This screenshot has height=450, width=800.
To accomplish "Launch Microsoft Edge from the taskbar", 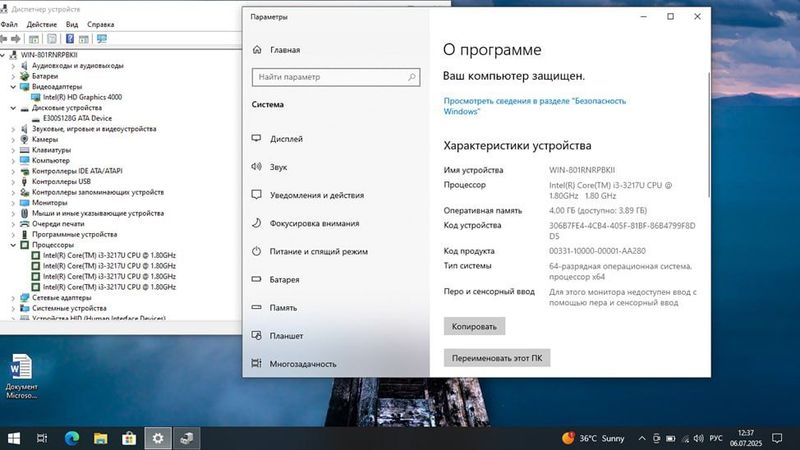I will coord(72,438).
